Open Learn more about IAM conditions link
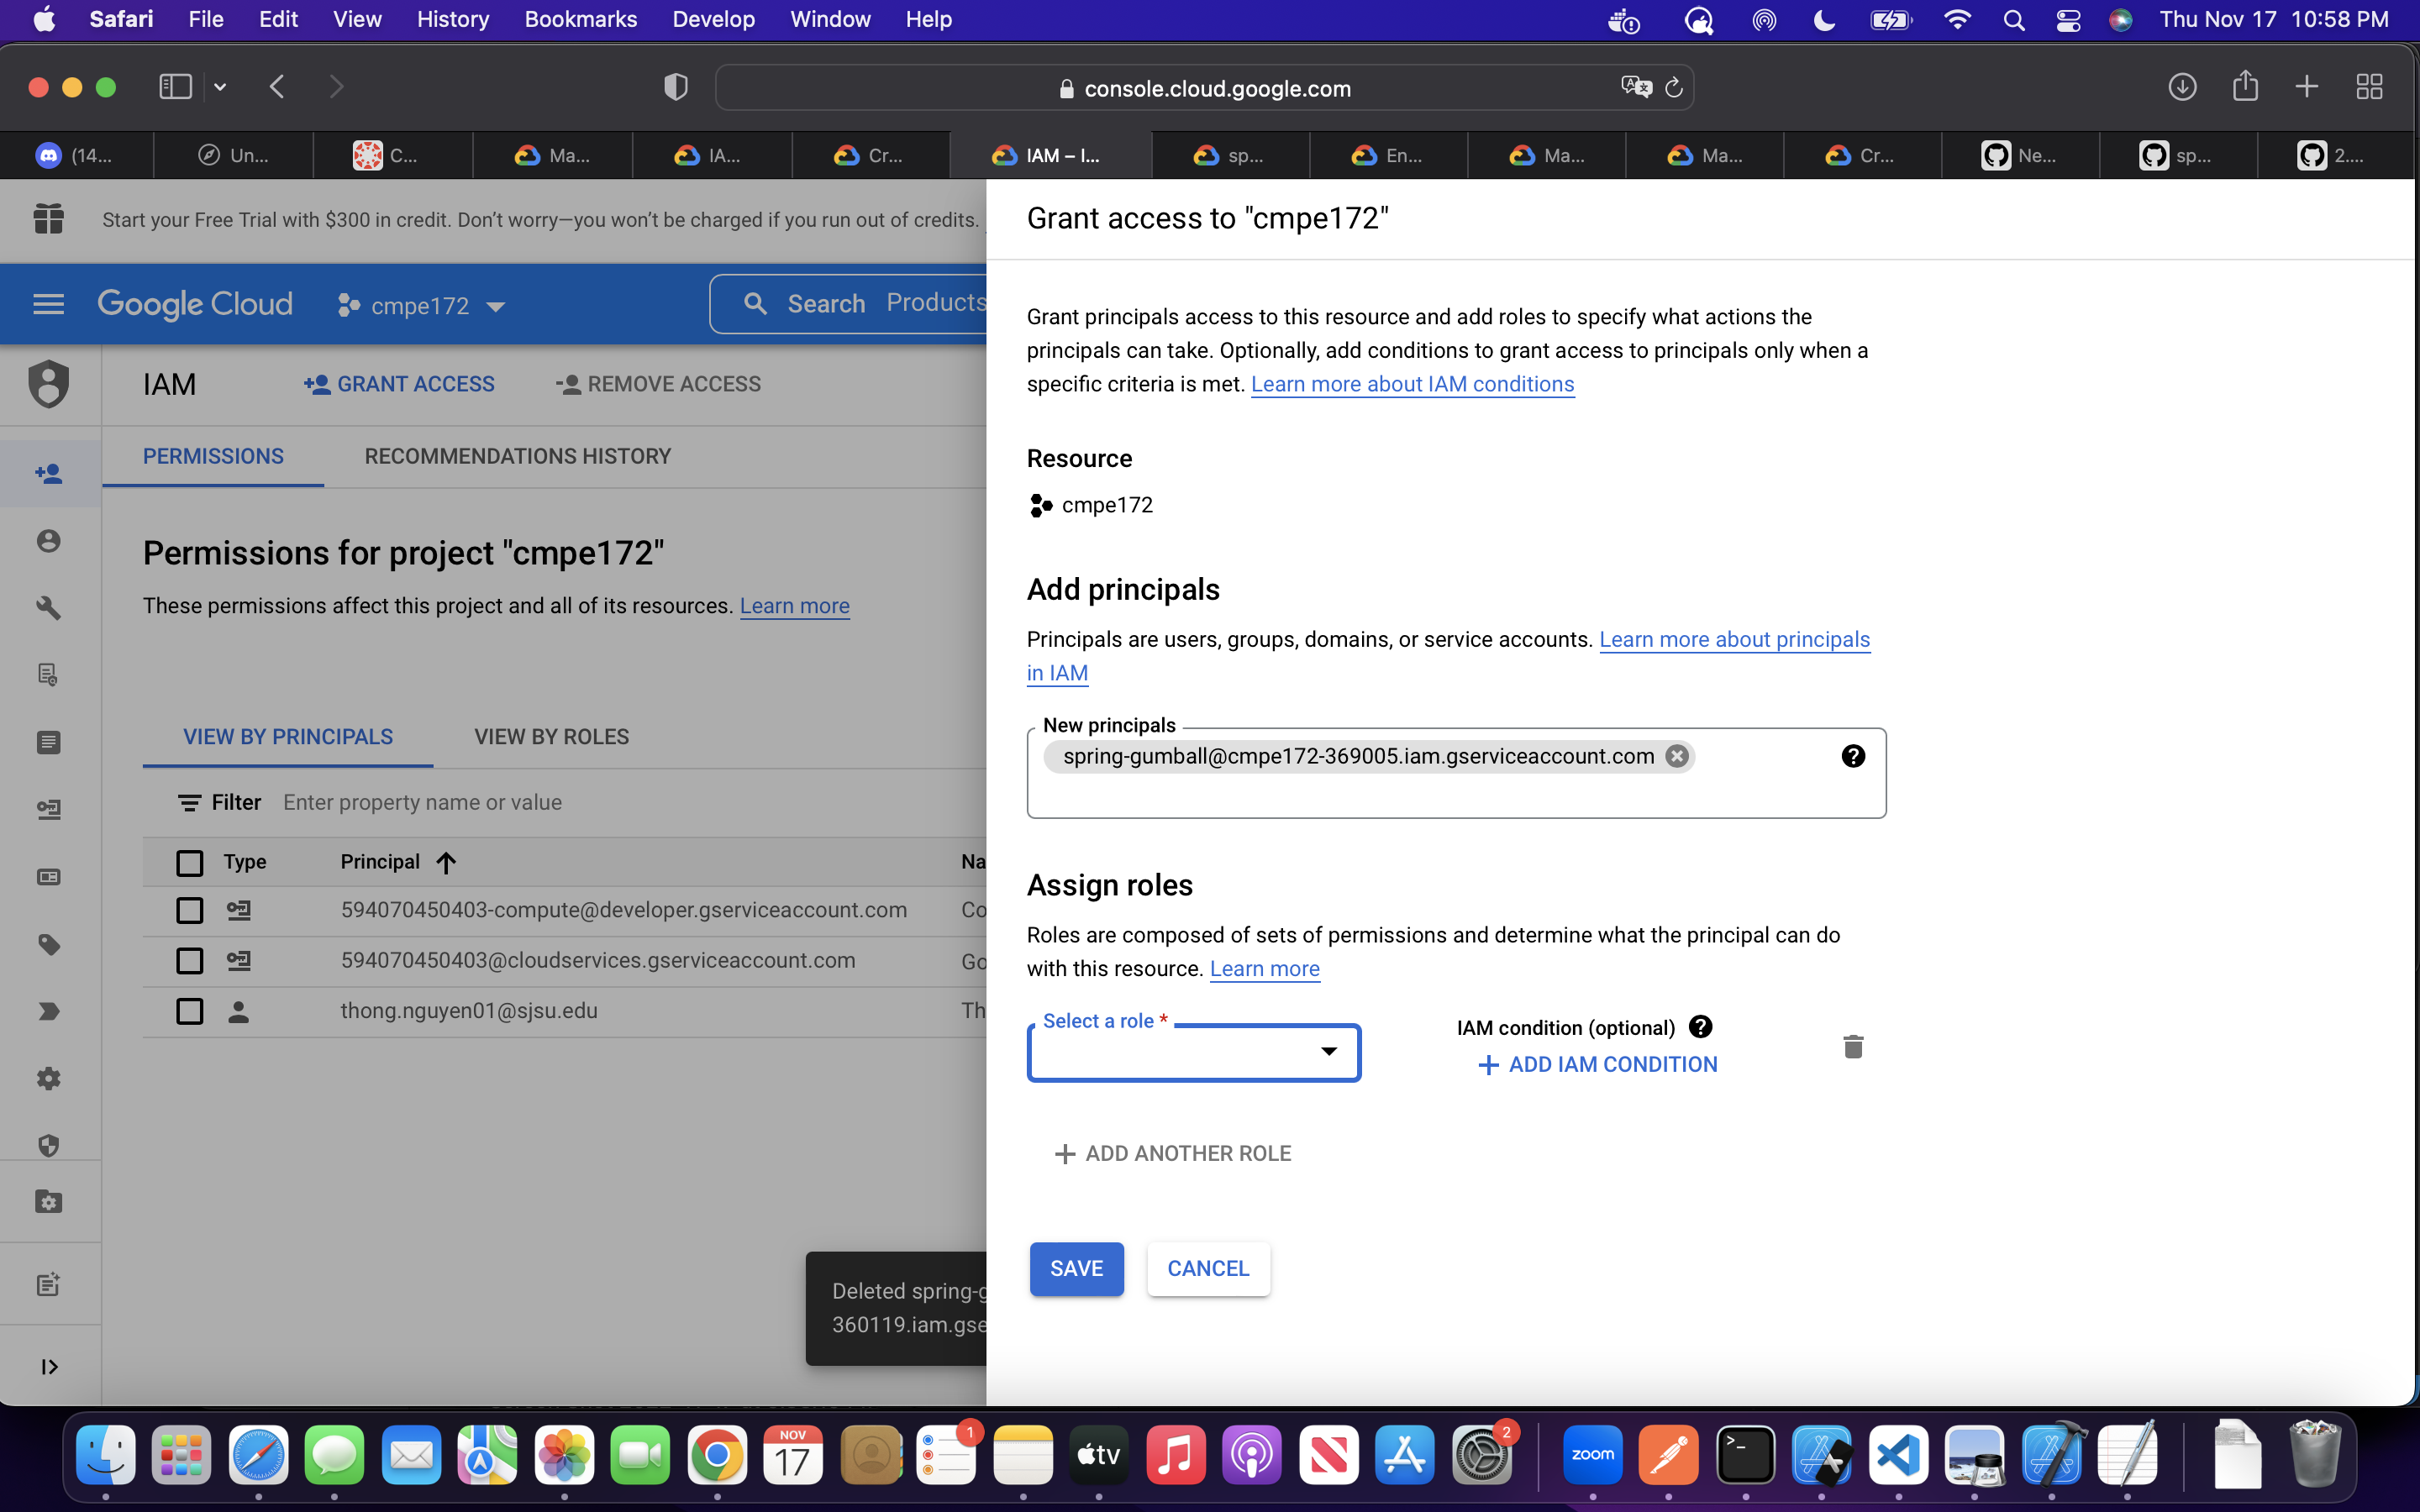2420x1512 pixels. pyautogui.click(x=1412, y=384)
